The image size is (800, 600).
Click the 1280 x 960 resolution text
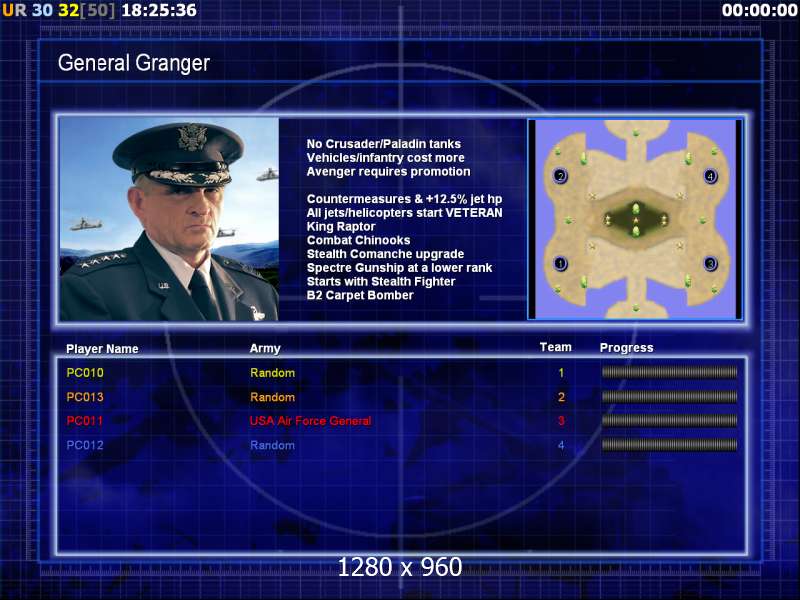[x=399, y=567]
